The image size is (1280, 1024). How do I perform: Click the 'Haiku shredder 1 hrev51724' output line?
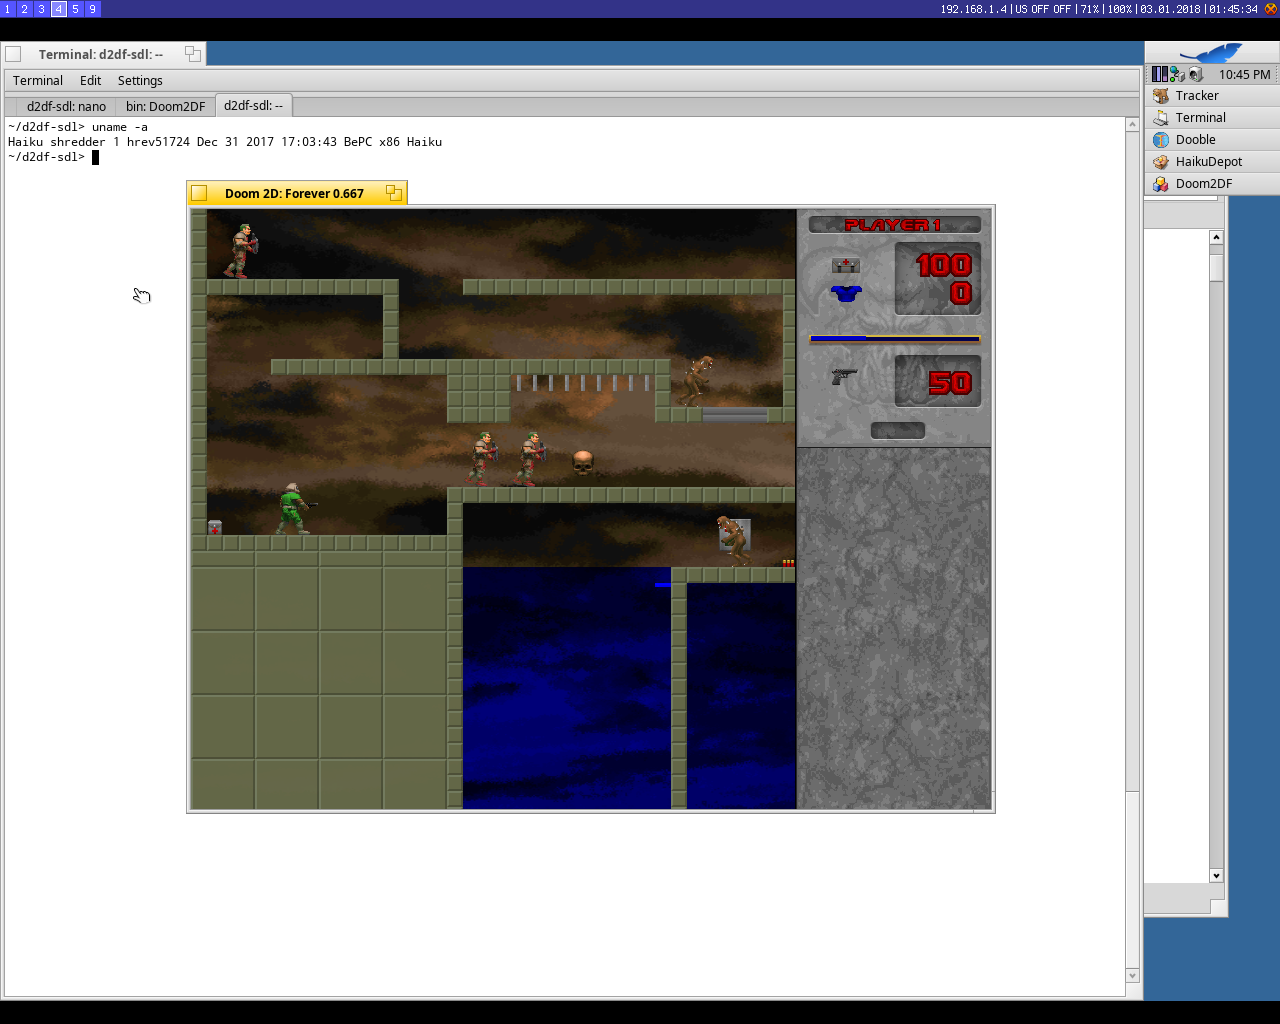click(x=225, y=142)
